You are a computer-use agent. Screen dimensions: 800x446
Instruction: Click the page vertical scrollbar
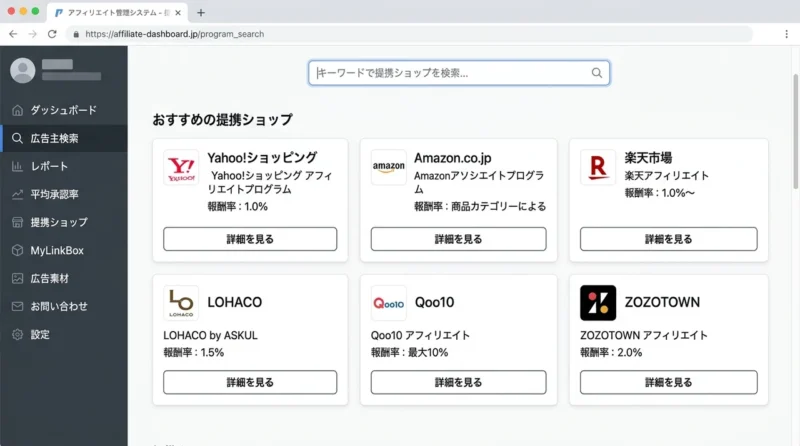[x=795, y=132]
